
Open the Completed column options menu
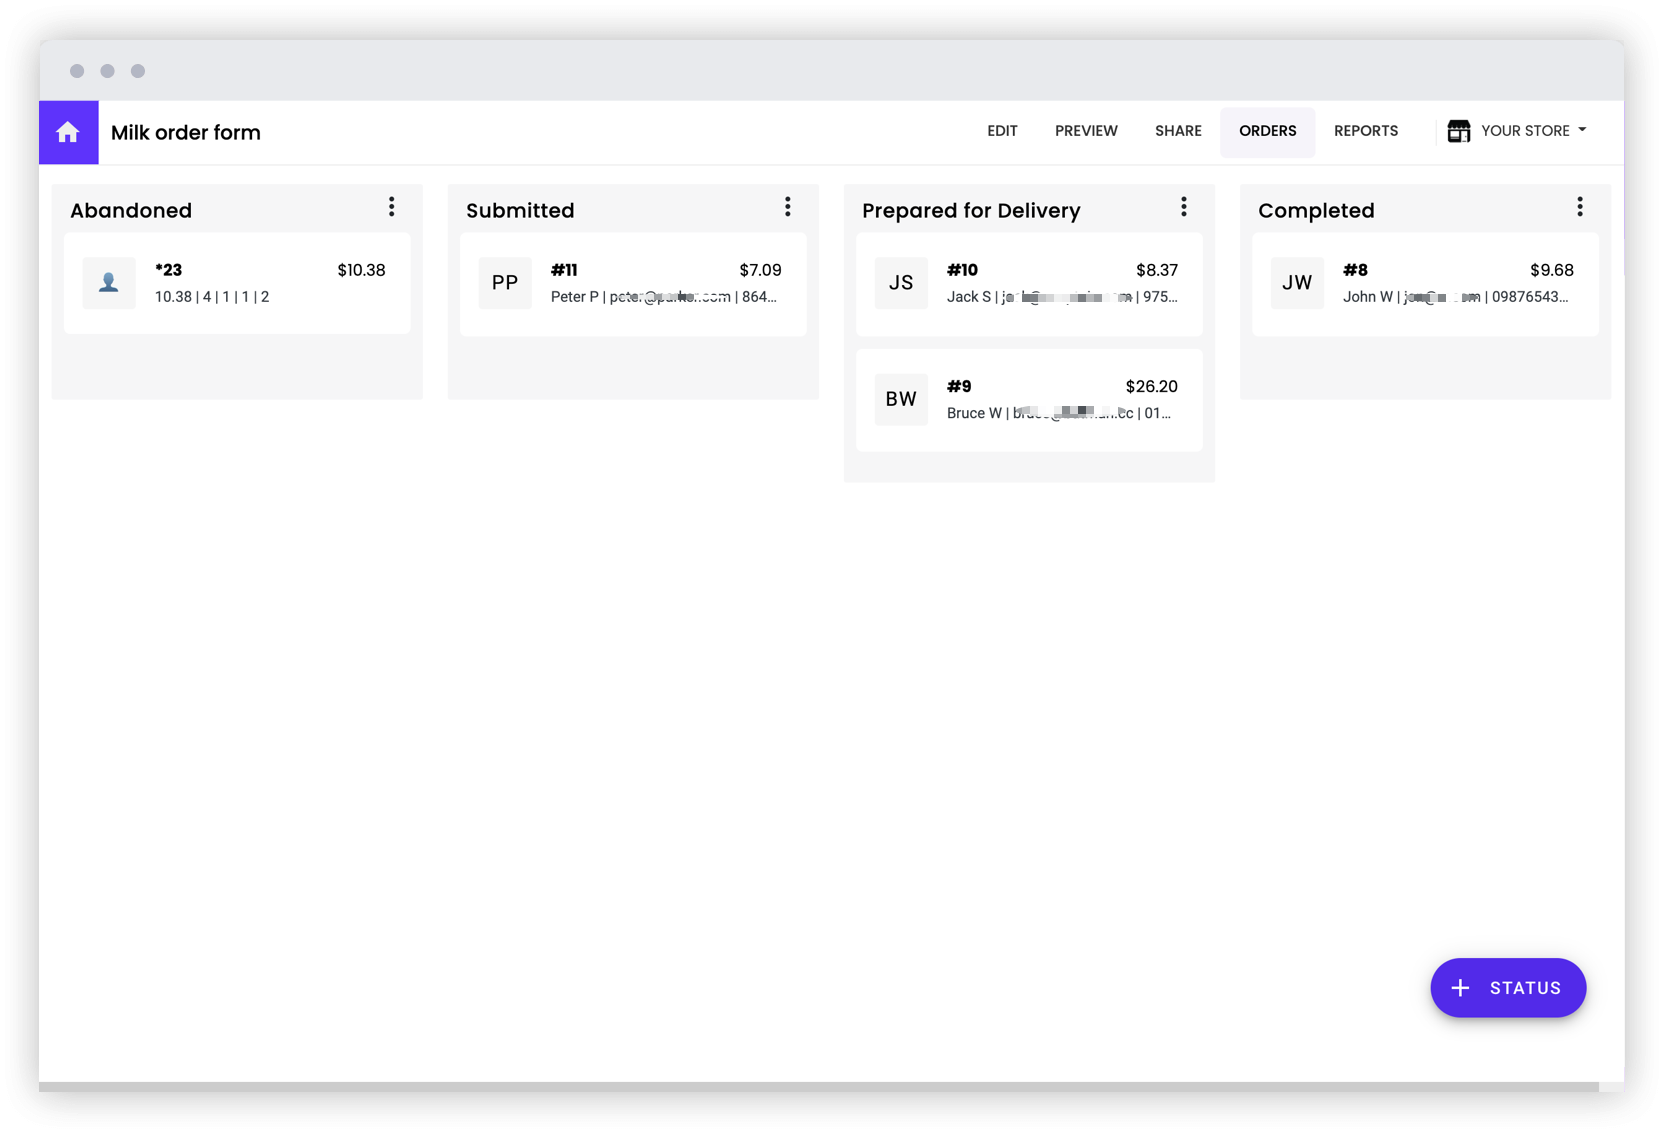click(x=1579, y=207)
